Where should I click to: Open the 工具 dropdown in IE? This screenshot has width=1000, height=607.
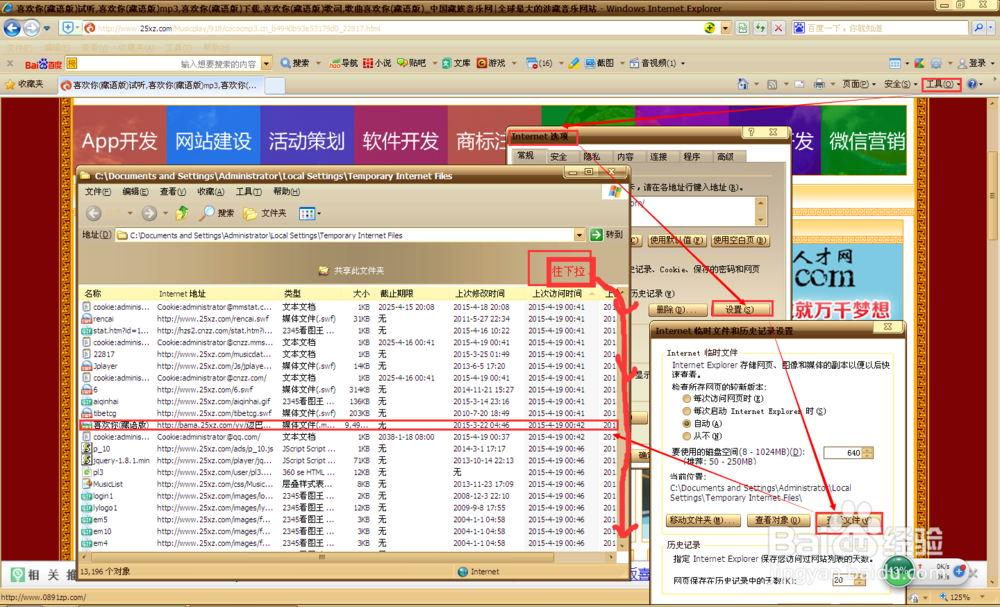click(x=939, y=86)
